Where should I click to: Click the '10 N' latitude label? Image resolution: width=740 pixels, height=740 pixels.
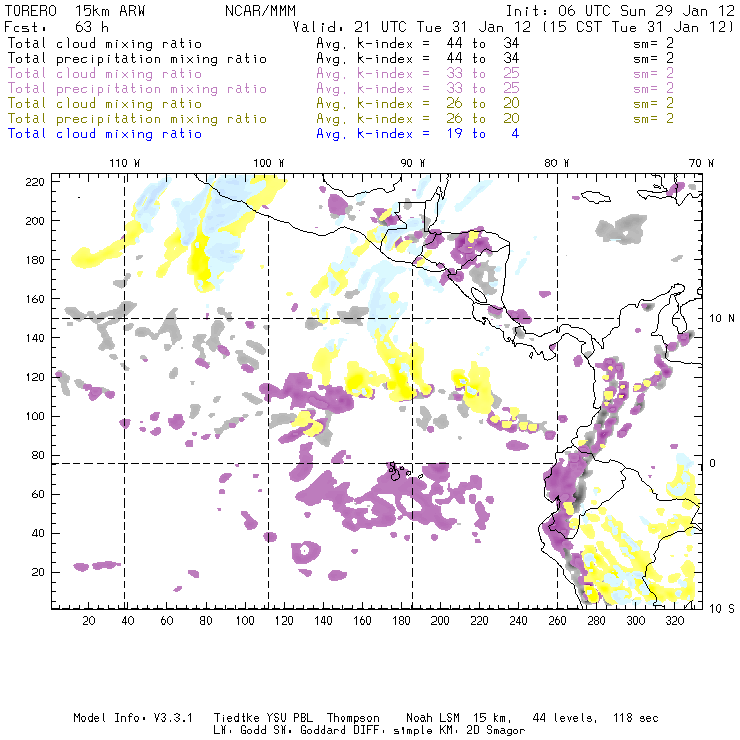pyautogui.click(x=722, y=319)
